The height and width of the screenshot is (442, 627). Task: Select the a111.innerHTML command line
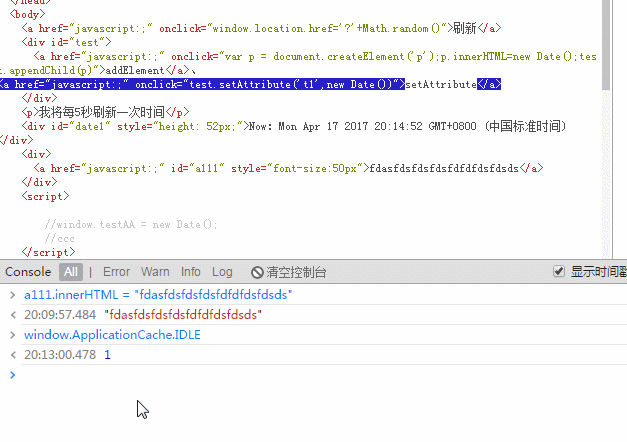[158, 295]
